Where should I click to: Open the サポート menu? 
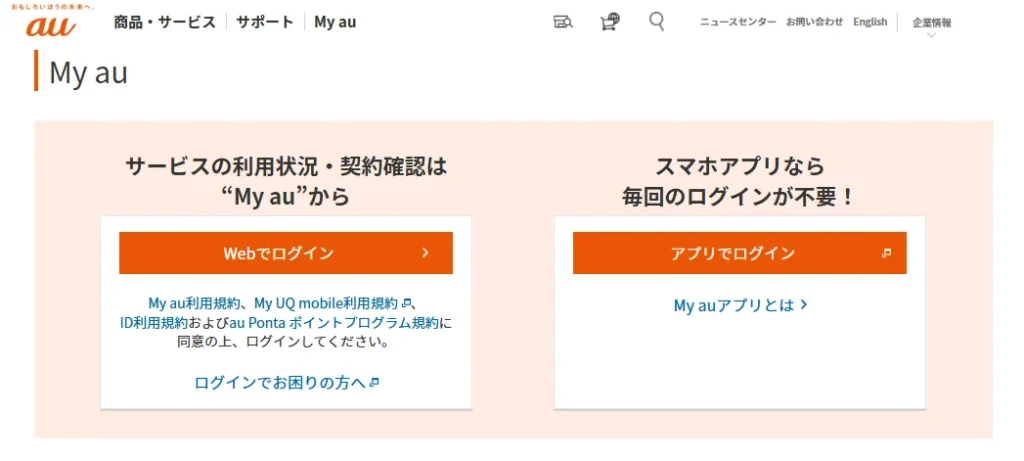coord(265,22)
